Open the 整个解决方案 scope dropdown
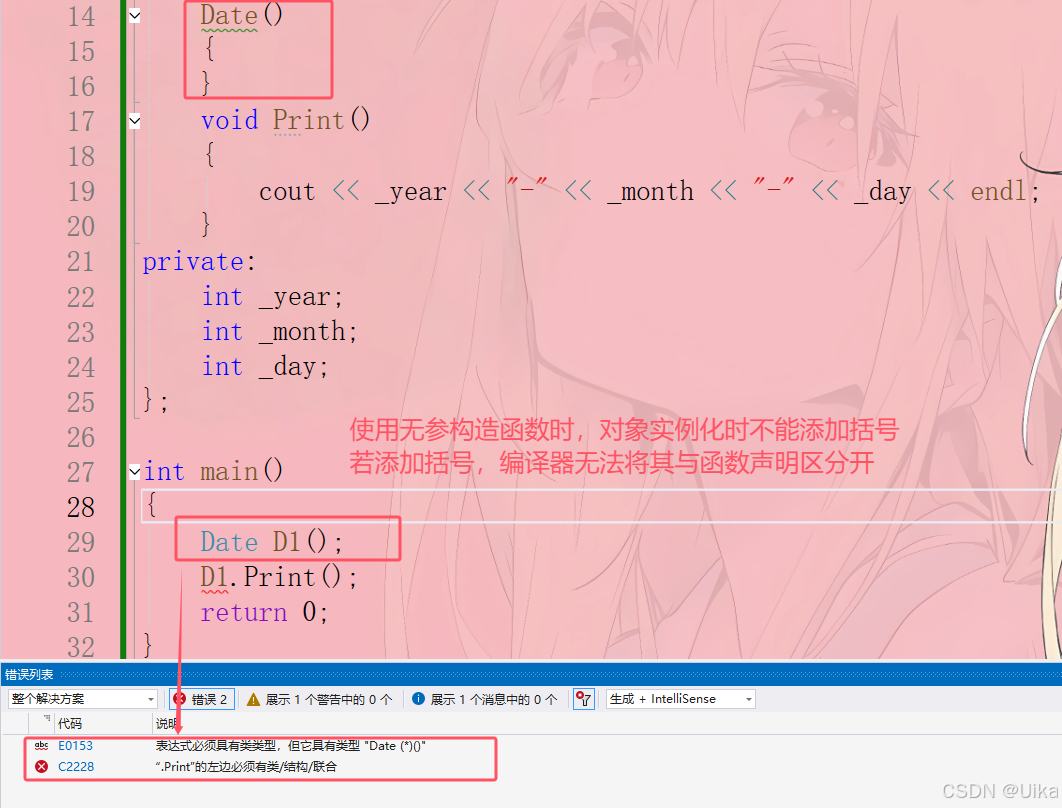Screen dimensions: 1062x808 pyautogui.click(x=83, y=698)
